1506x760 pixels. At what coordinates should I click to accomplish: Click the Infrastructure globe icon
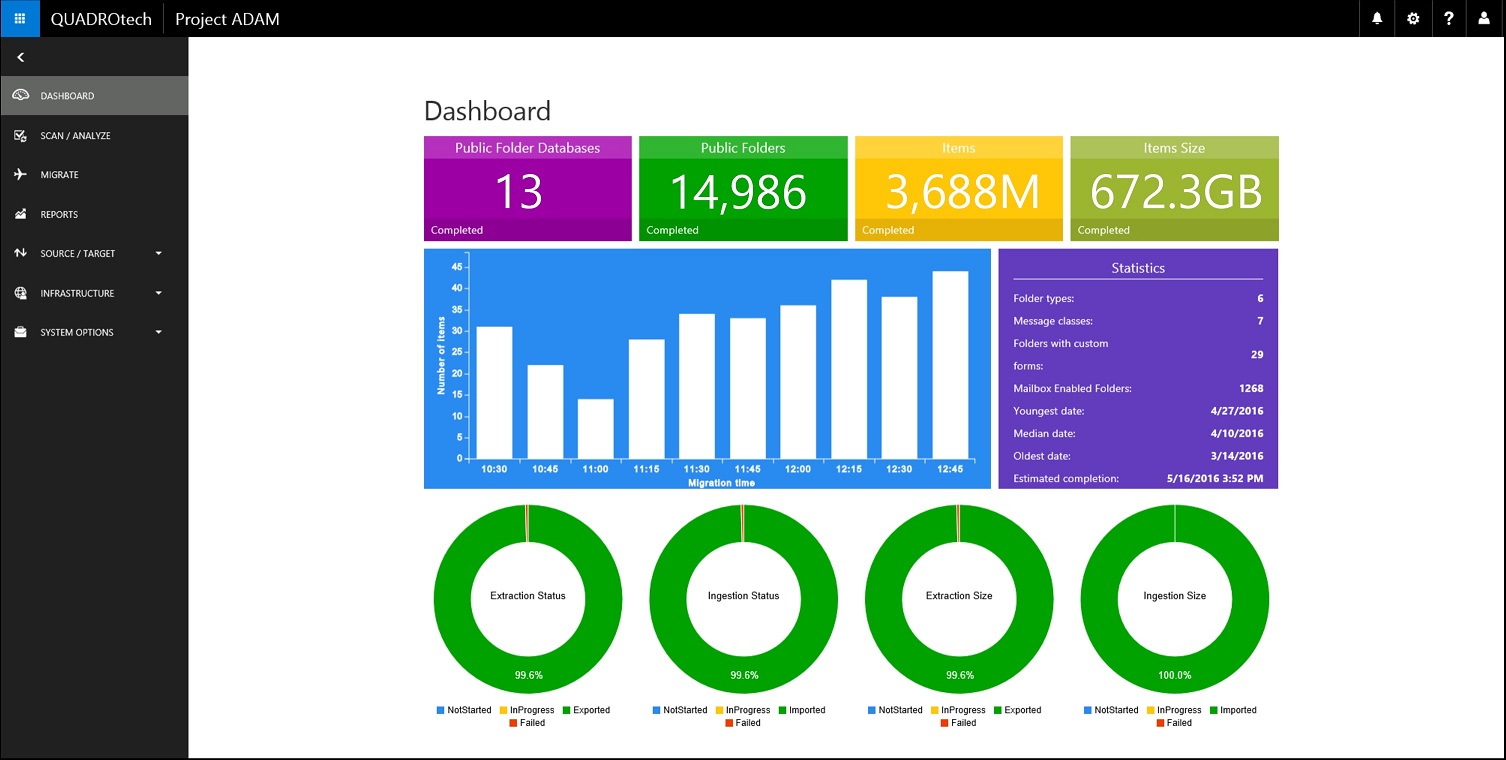coord(20,293)
